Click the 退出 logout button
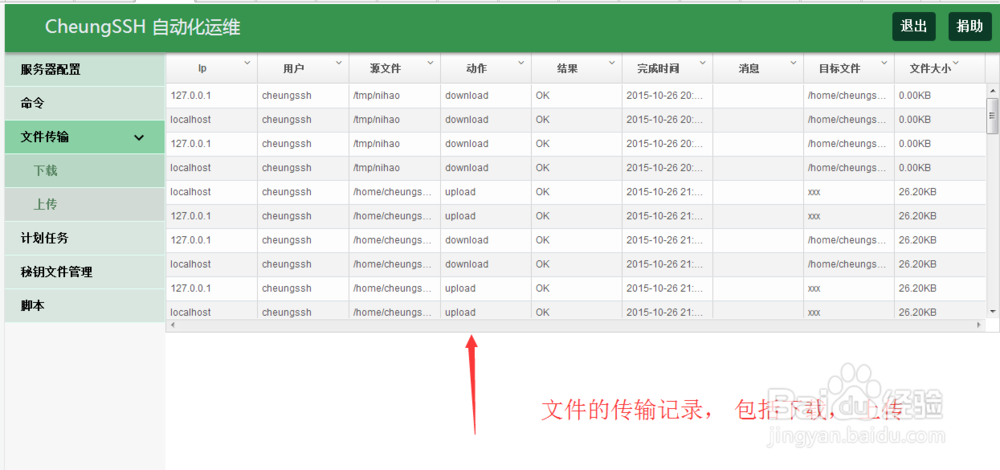 tap(914, 27)
